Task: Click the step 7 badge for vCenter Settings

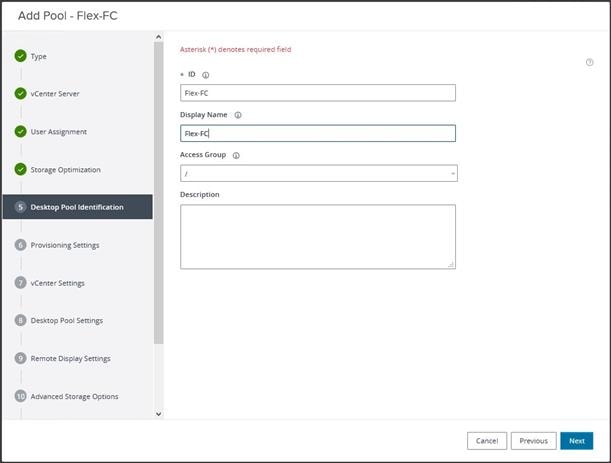Action: (20, 283)
